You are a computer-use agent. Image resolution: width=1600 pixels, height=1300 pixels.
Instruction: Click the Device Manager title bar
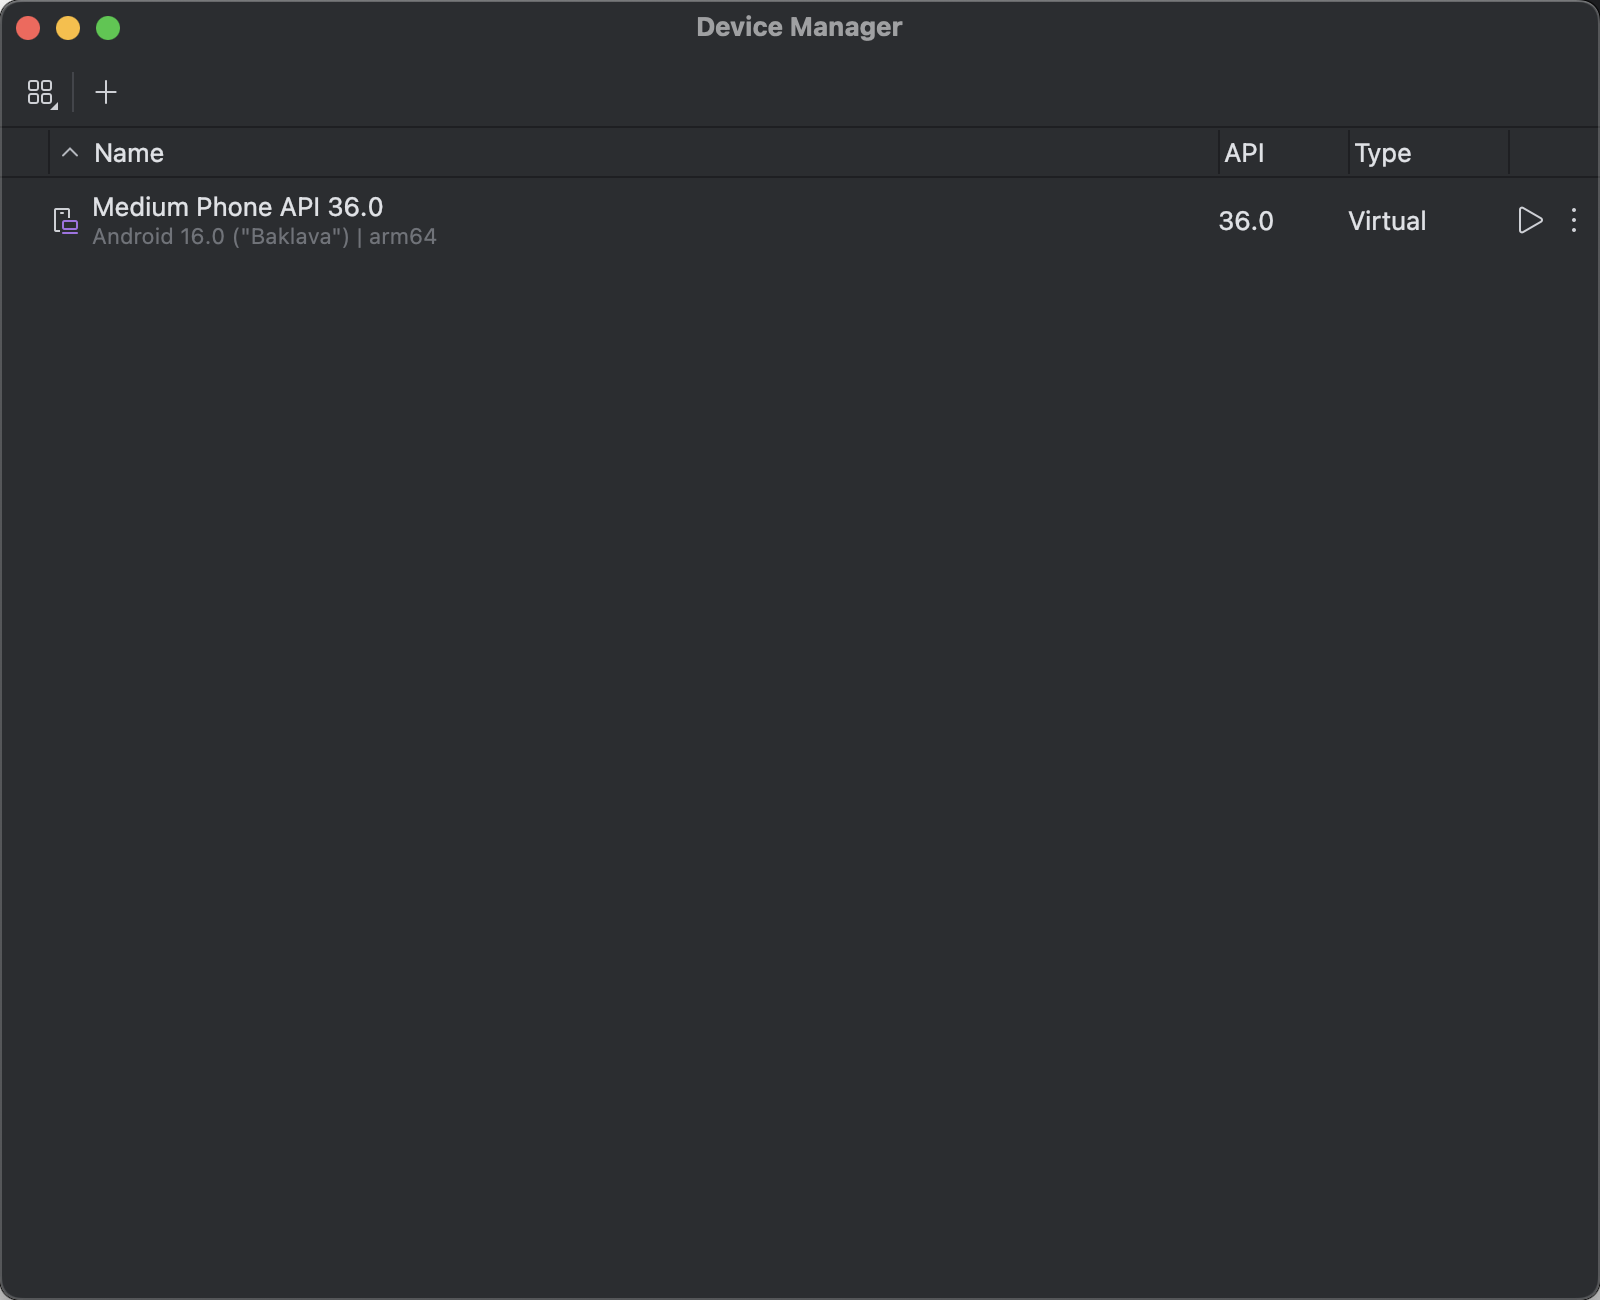click(x=799, y=27)
